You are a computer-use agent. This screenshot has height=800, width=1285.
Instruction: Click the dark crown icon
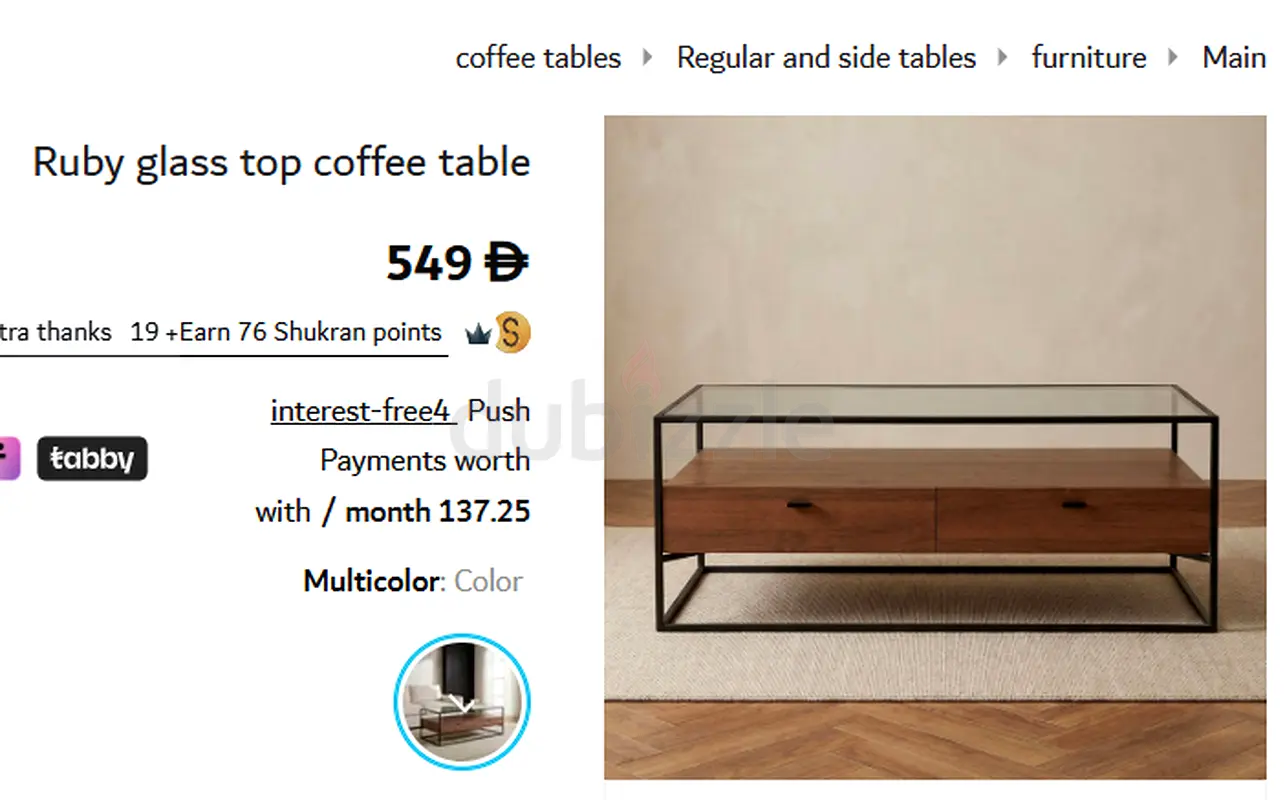click(x=478, y=335)
